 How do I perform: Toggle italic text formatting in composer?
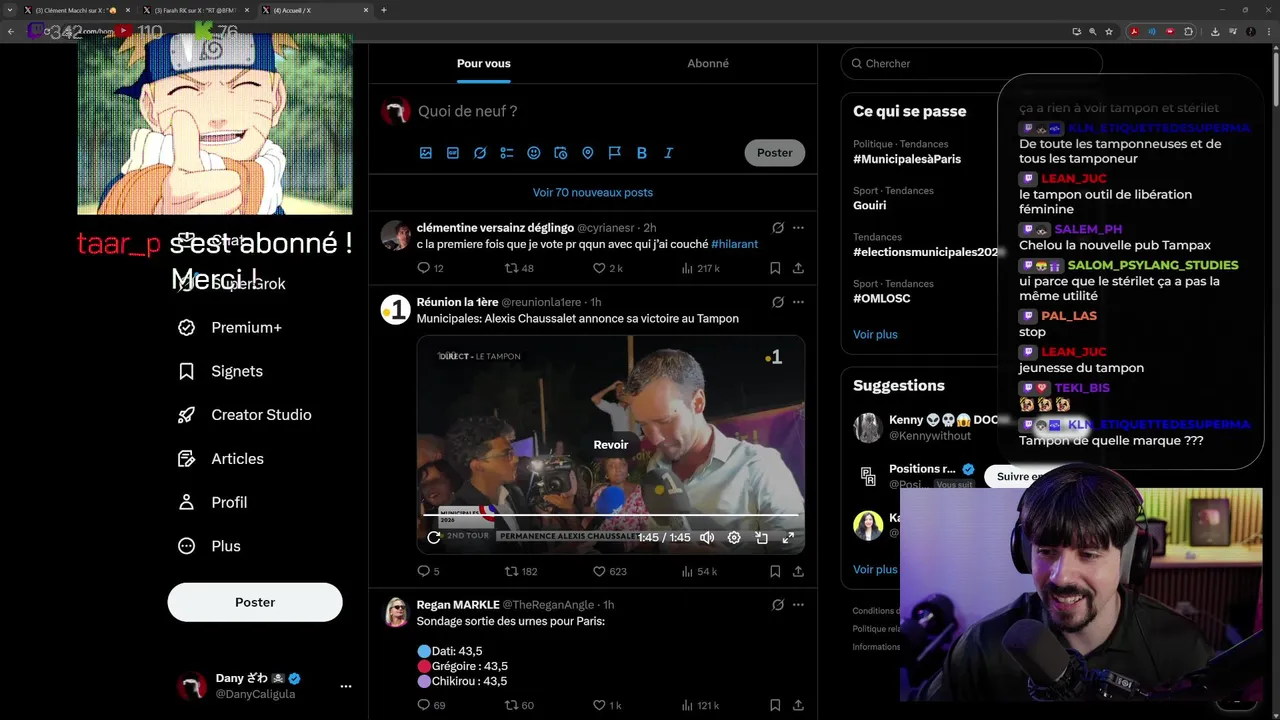coord(669,153)
